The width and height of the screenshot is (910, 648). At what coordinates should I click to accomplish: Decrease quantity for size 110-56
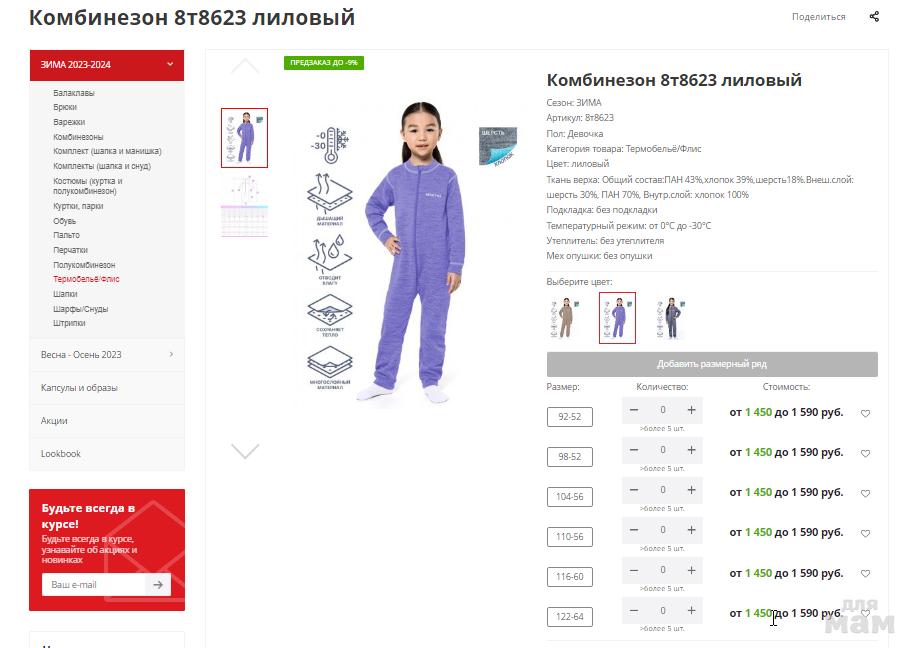634,530
